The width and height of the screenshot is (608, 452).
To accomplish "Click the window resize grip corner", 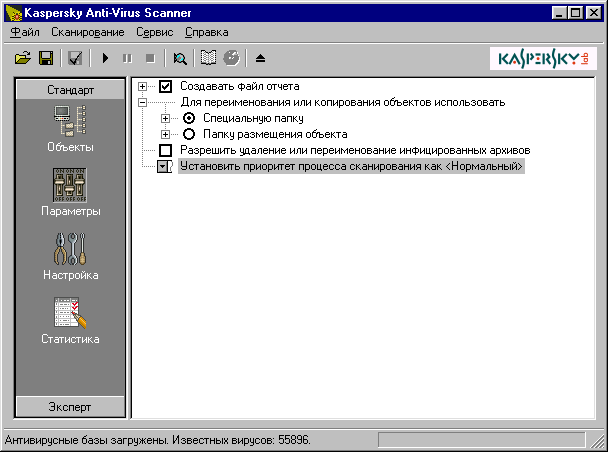I will [597, 441].
